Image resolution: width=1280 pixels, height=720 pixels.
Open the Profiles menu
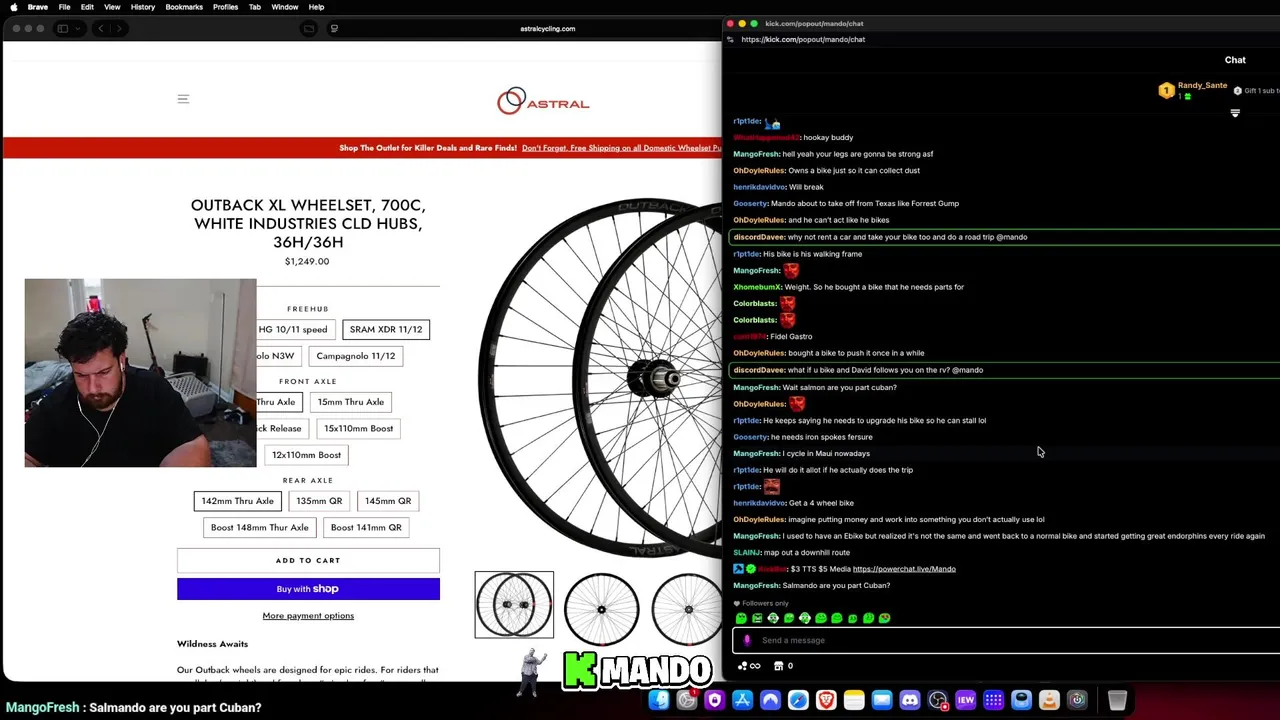pos(225,7)
